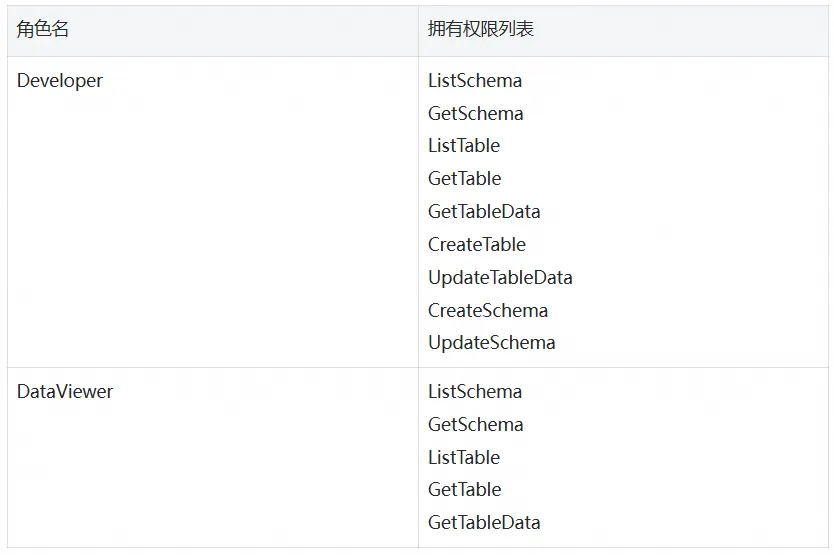Click the CreateSchema permission text
Image resolution: width=834 pixels, height=555 pixels.
tap(488, 311)
